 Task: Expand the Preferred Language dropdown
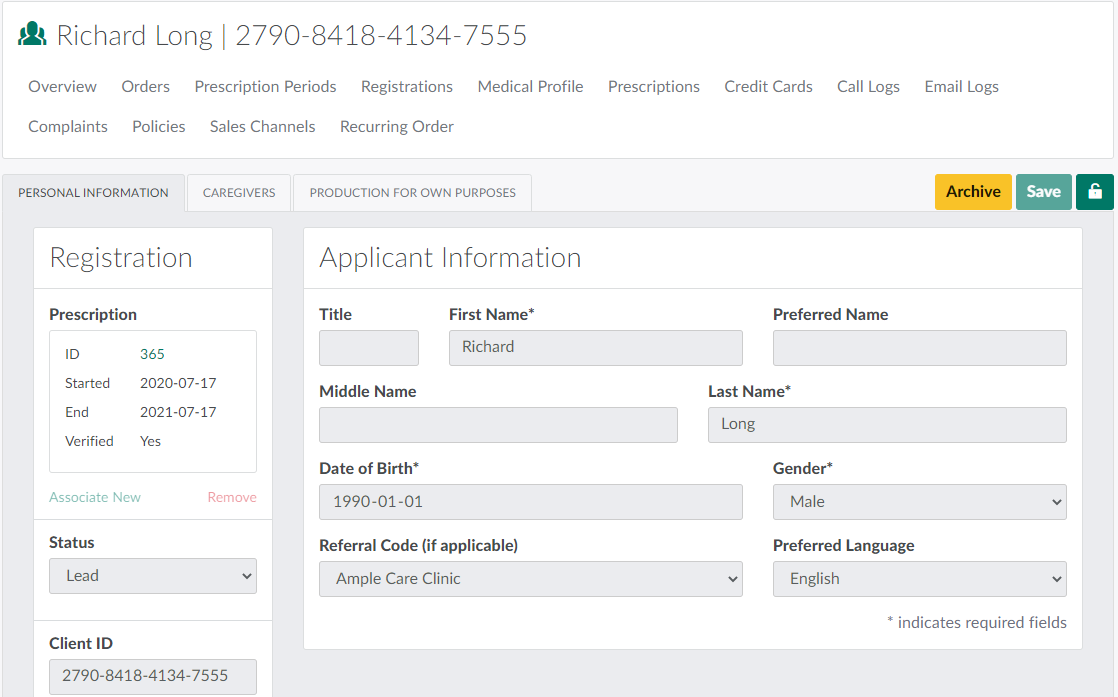[919, 579]
